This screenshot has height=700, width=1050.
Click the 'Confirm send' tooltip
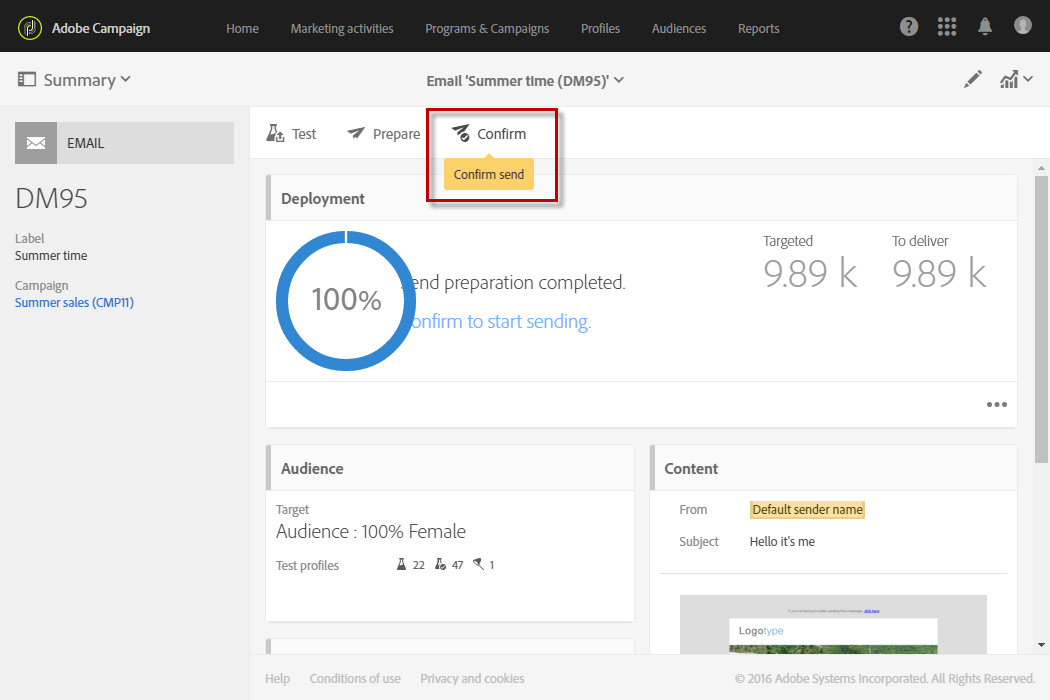[x=489, y=174]
